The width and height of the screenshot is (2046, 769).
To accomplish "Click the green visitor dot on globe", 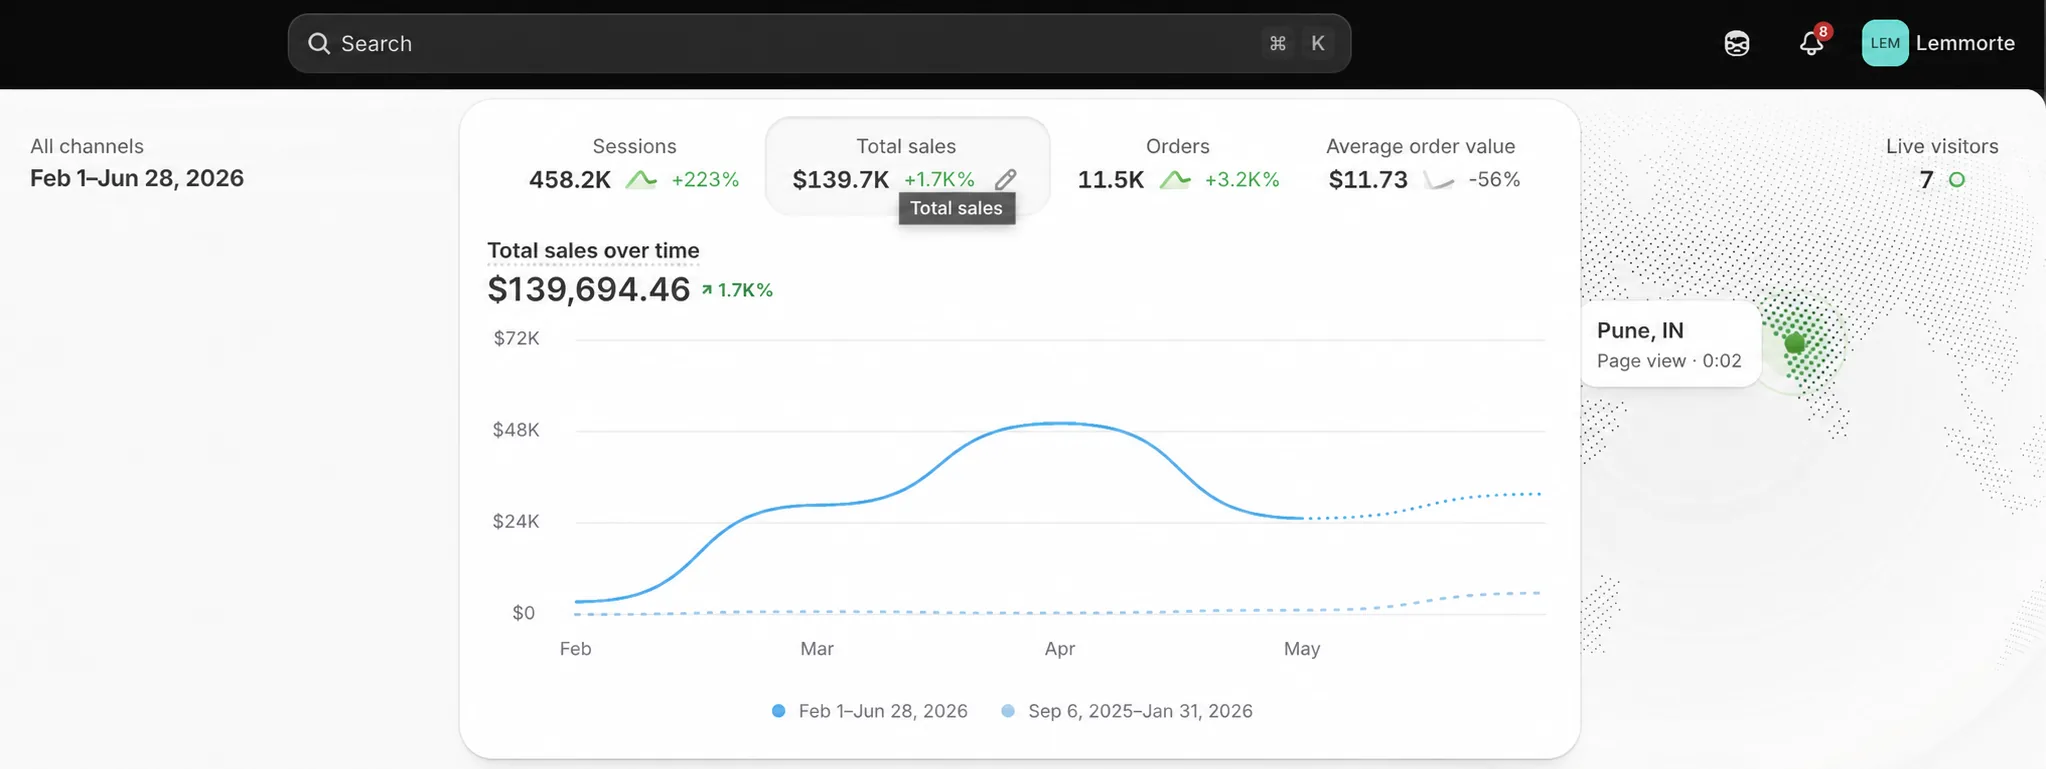I will click(x=1795, y=343).
